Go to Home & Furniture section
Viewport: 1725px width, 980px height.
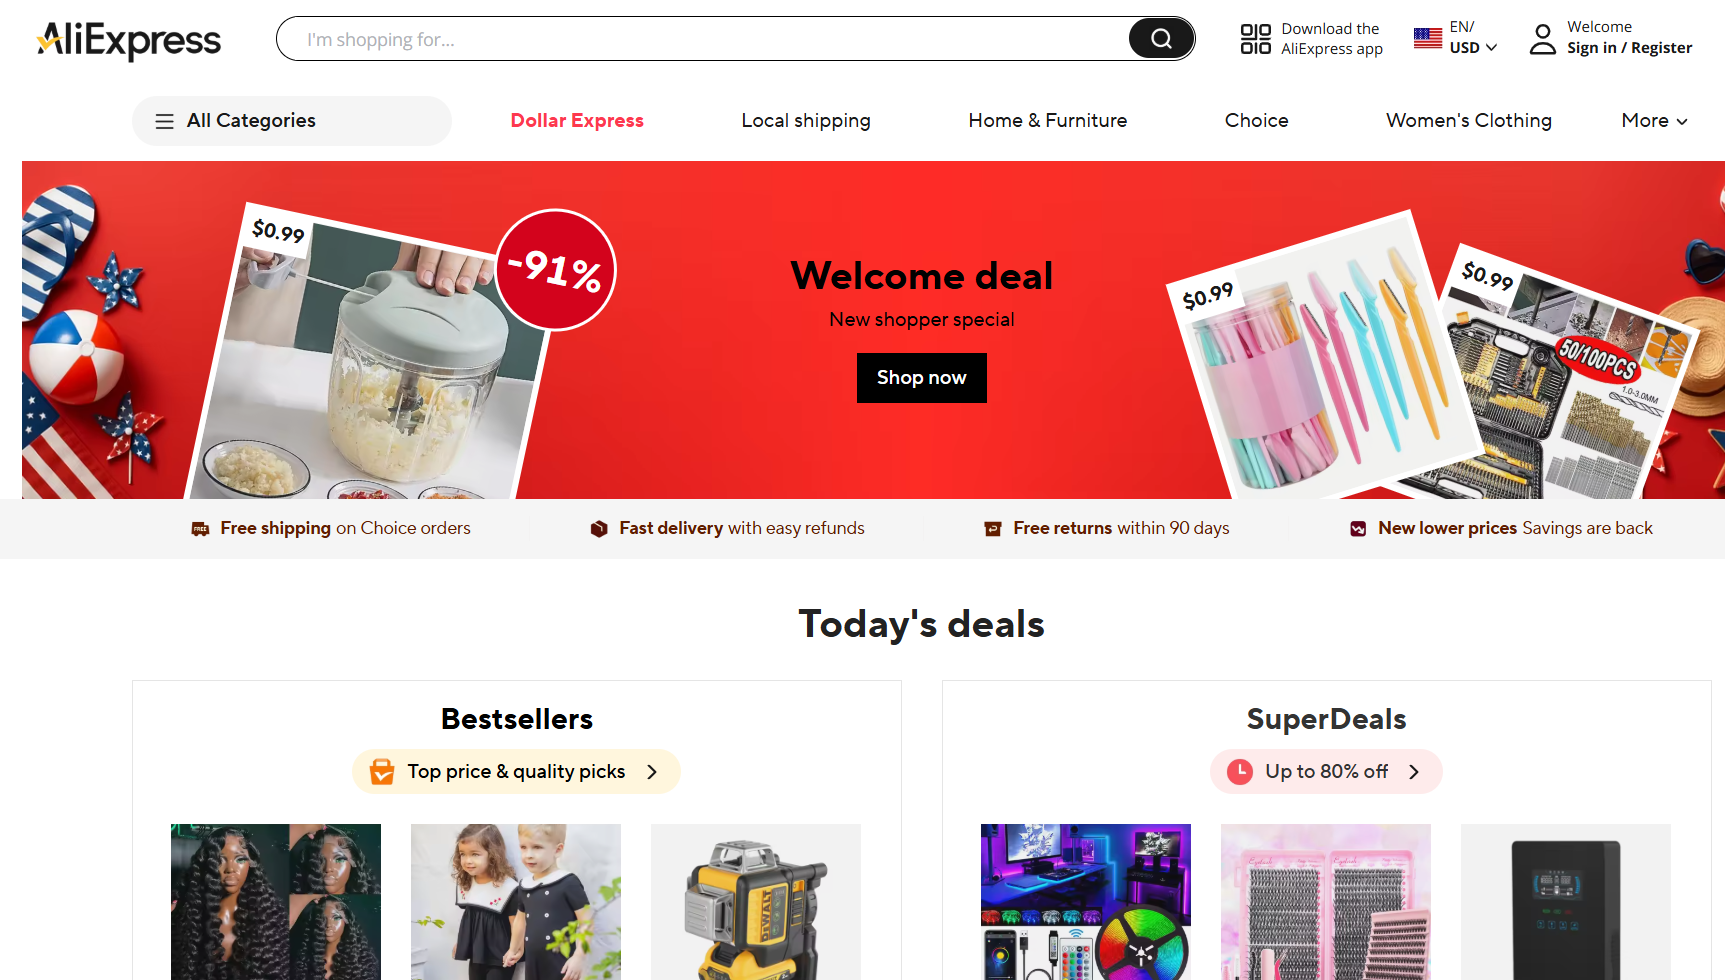[x=1047, y=121]
